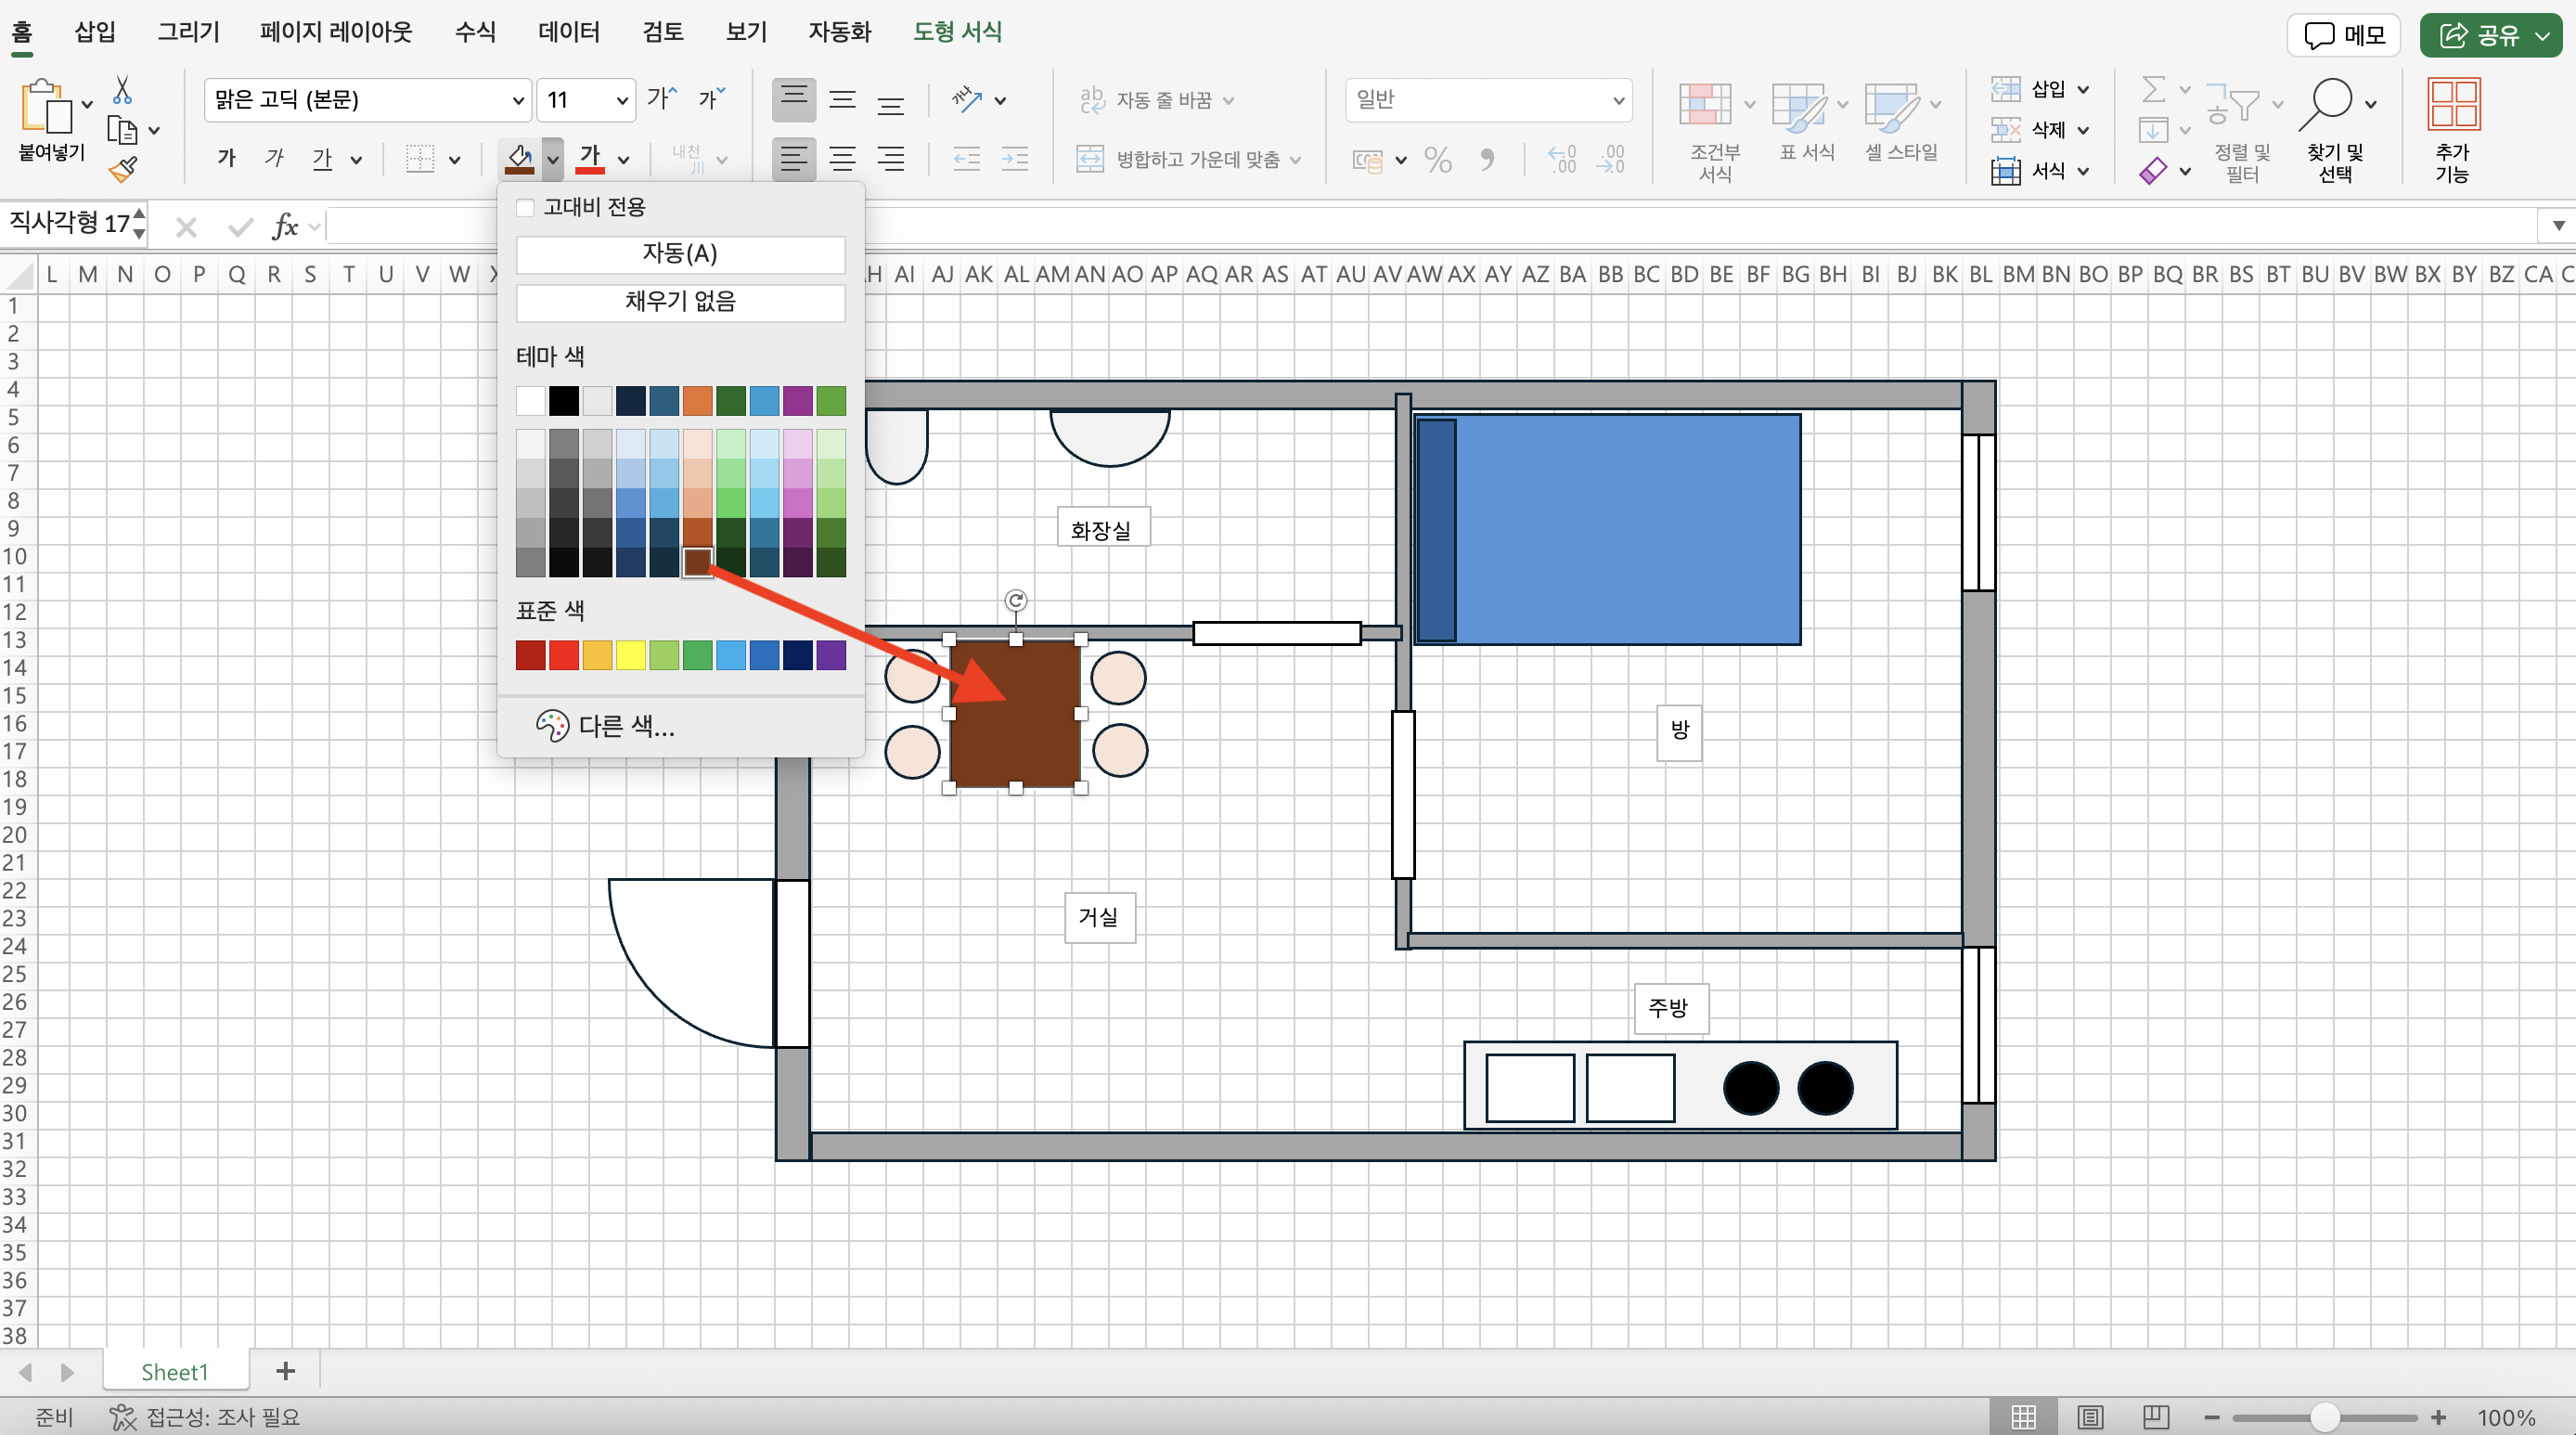This screenshot has width=2576, height=1435.
Task: Open Conditional Formatting (조건부 서식)
Action: pyautogui.click(x=1715, y=132)
